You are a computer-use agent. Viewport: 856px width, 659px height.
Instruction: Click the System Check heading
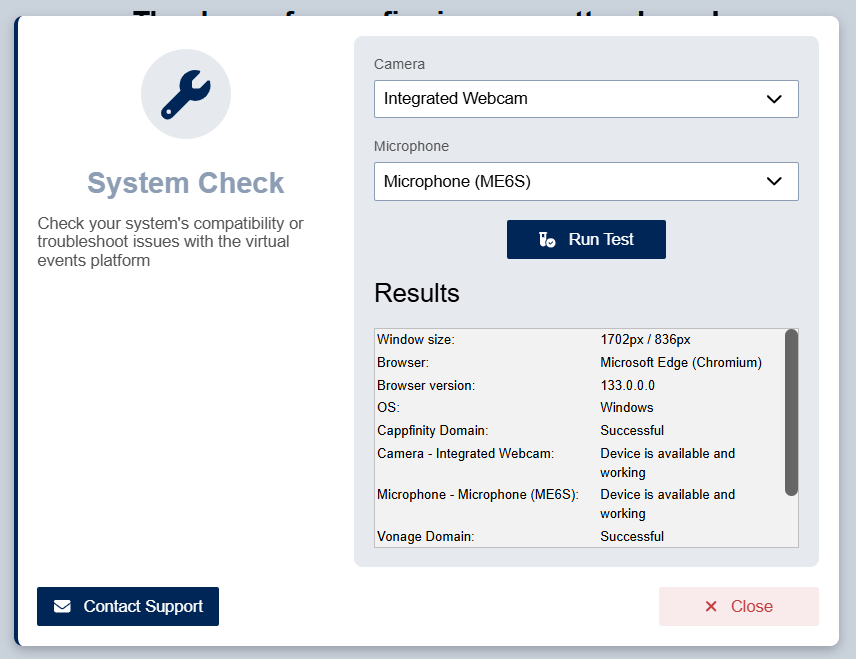[186, 183]
